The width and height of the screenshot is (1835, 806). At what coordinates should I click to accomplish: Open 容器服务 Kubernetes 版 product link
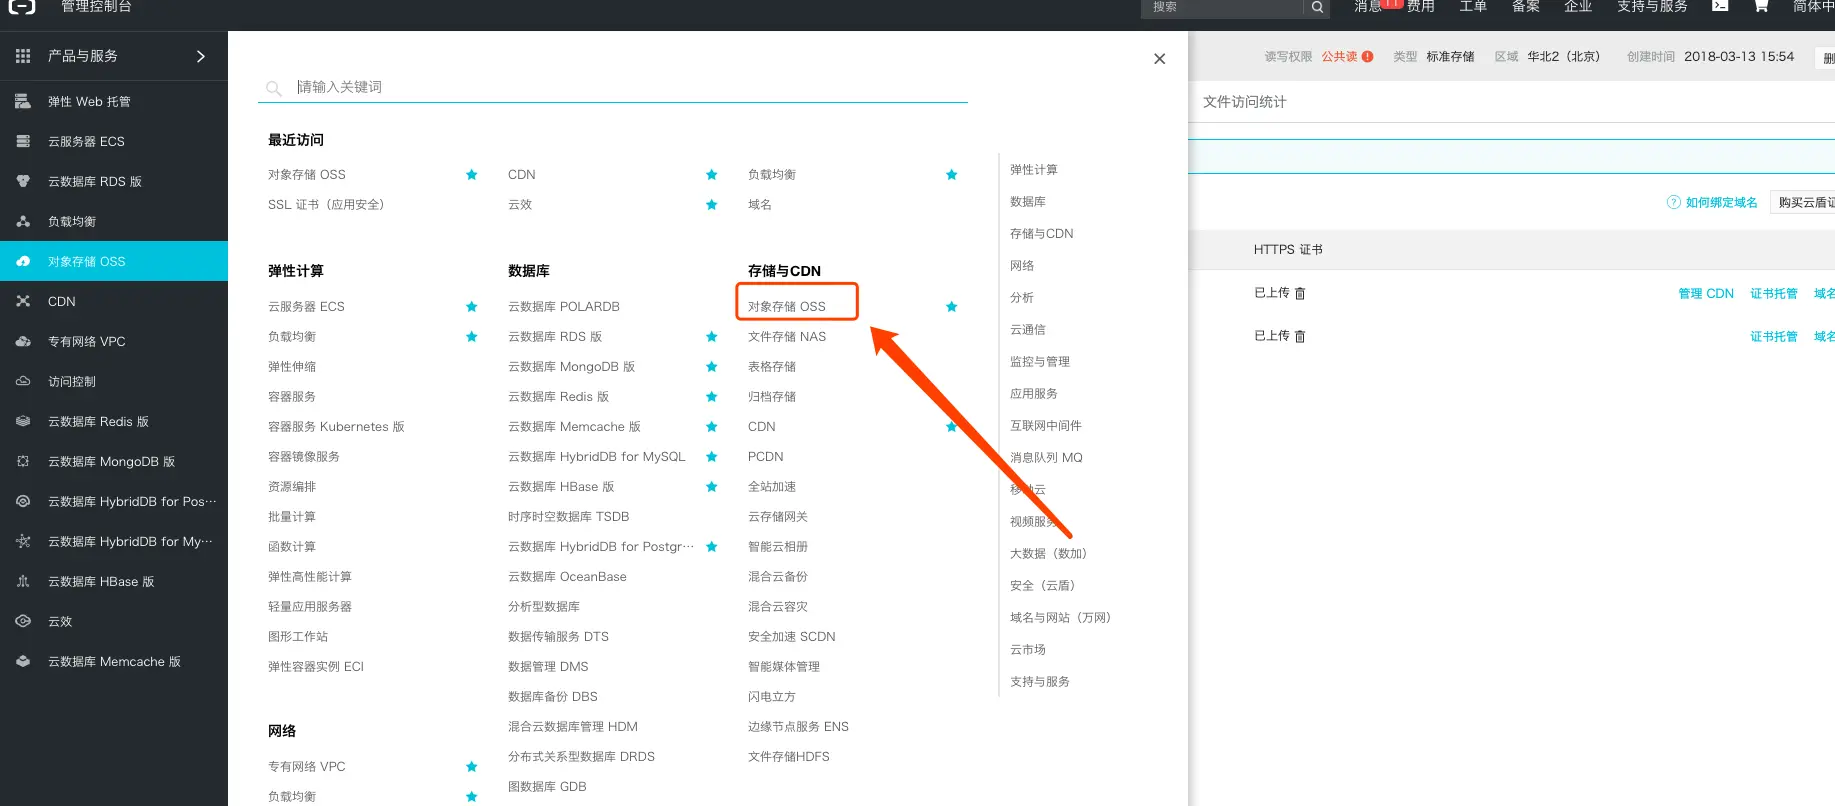coord(336,427)
